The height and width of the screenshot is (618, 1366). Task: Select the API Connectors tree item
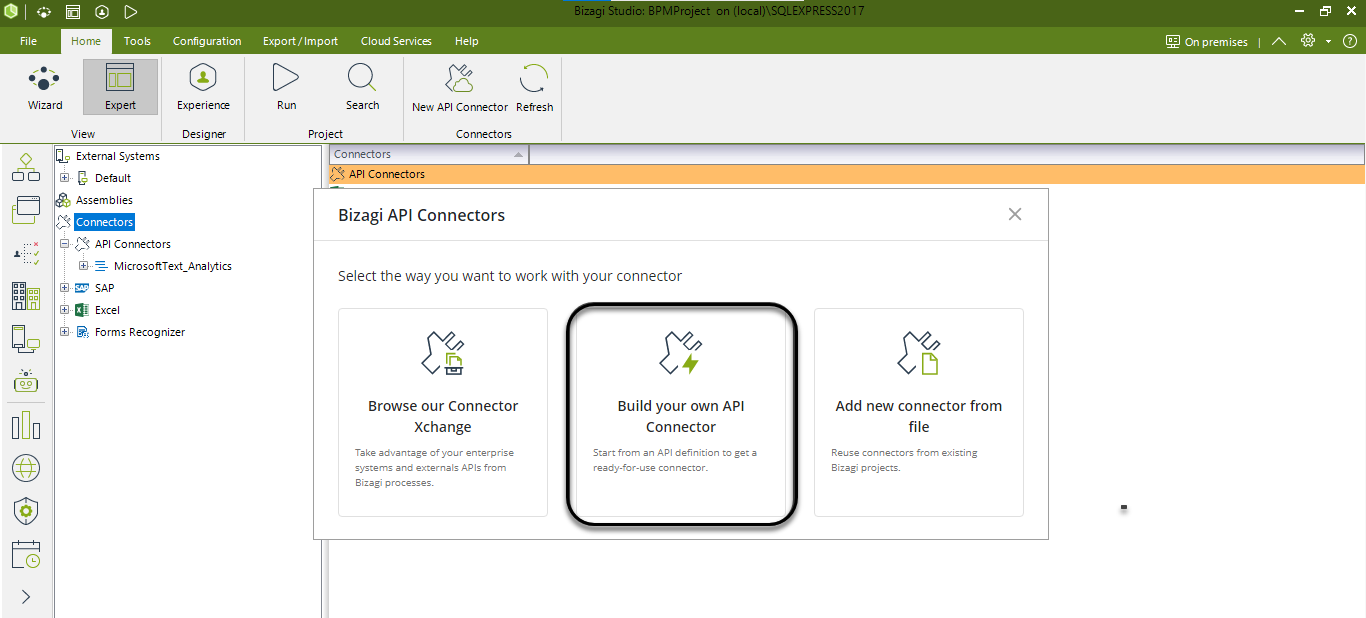click(x=133, y=244)
